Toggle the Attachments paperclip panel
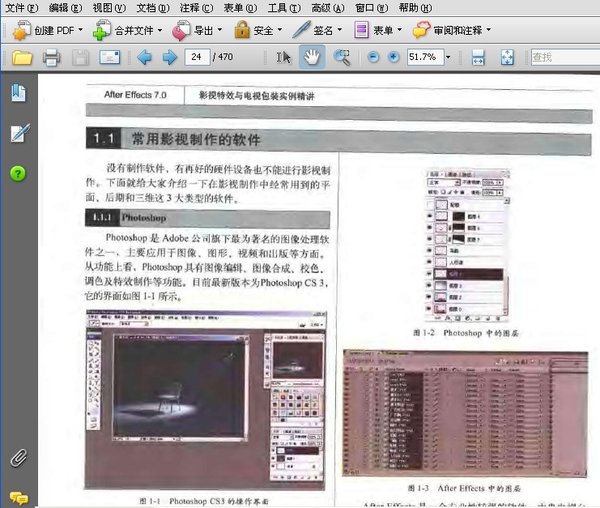 coord(18,458)
